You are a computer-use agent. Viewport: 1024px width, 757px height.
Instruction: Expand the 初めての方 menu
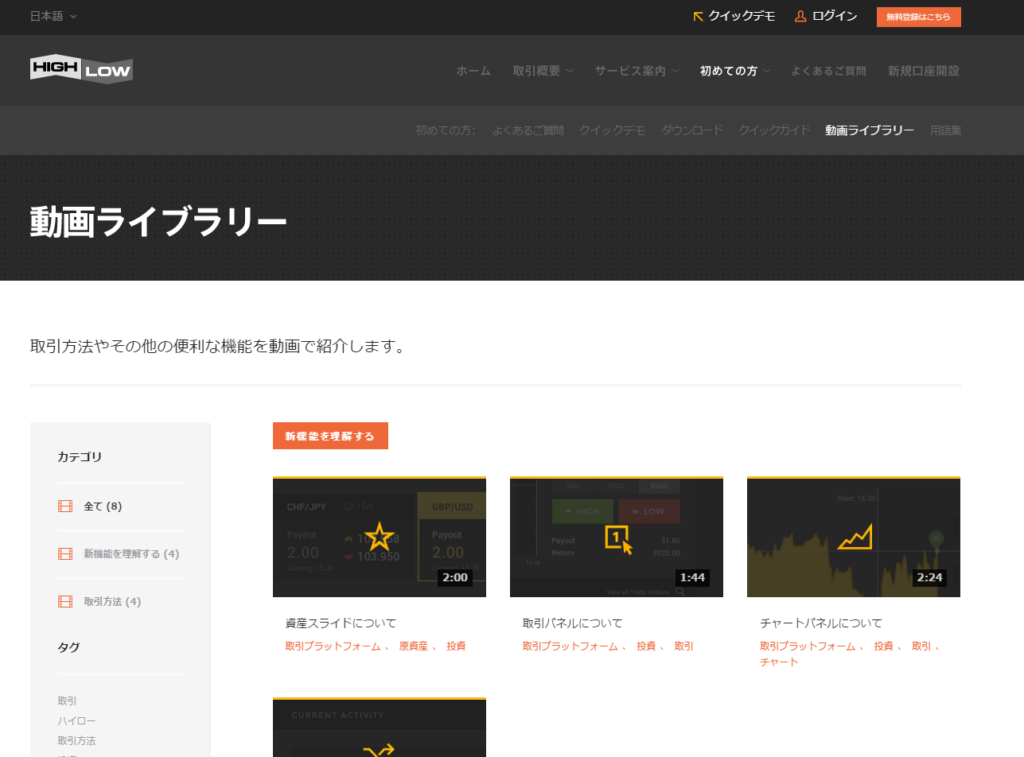tap(735, 71)
